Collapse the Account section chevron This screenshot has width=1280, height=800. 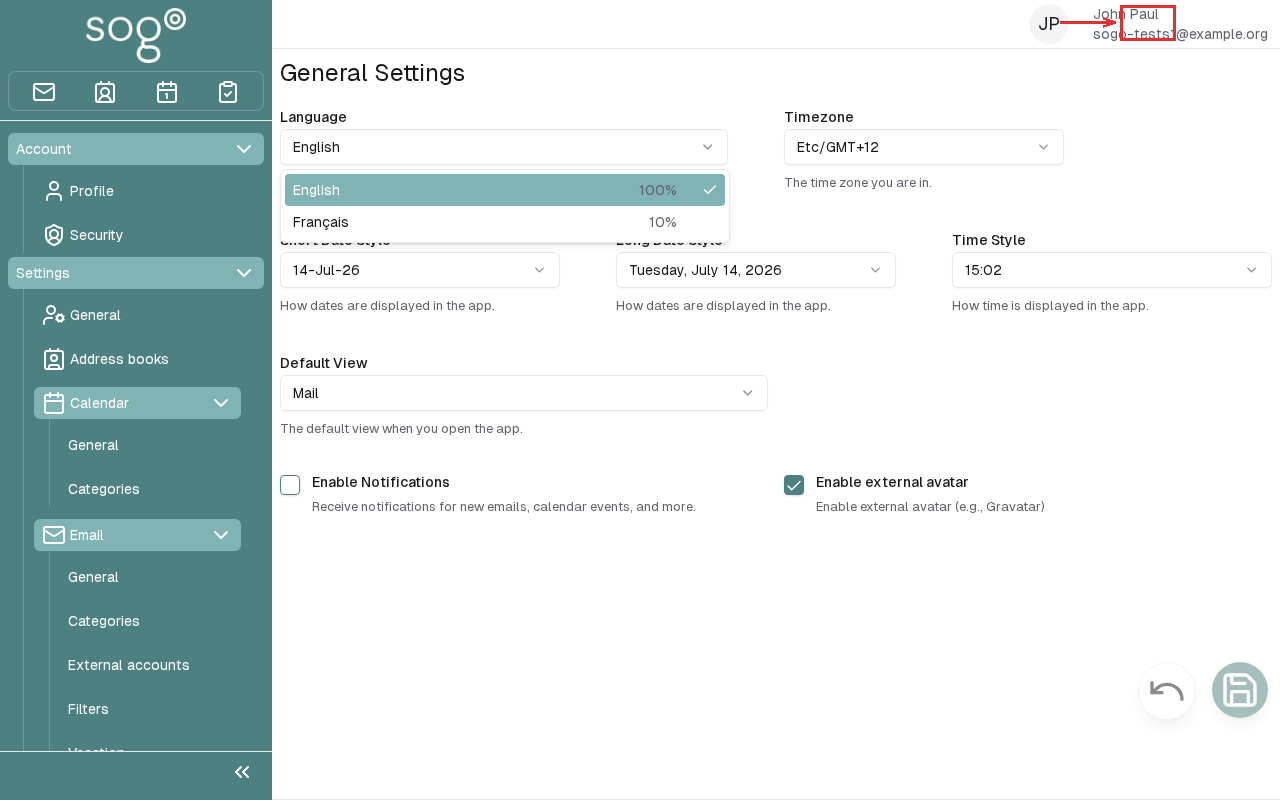pyautogui.click(x=244, y=149)
